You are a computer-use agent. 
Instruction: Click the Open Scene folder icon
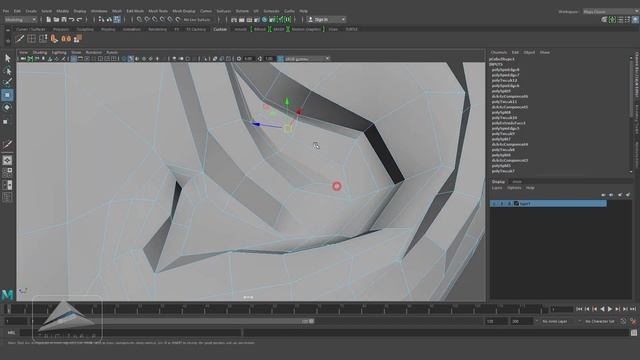coord(56,19)
